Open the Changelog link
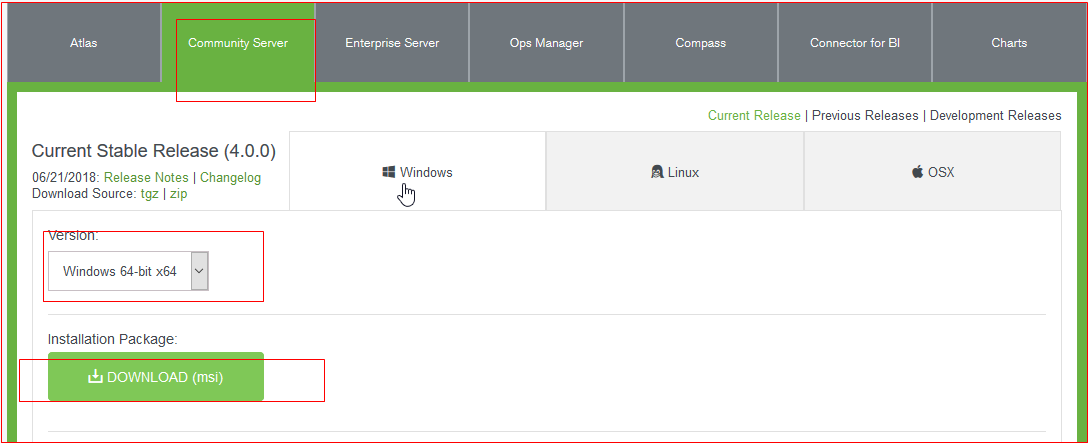Viewport: 1088px width, 443px height. click(230, 178)
